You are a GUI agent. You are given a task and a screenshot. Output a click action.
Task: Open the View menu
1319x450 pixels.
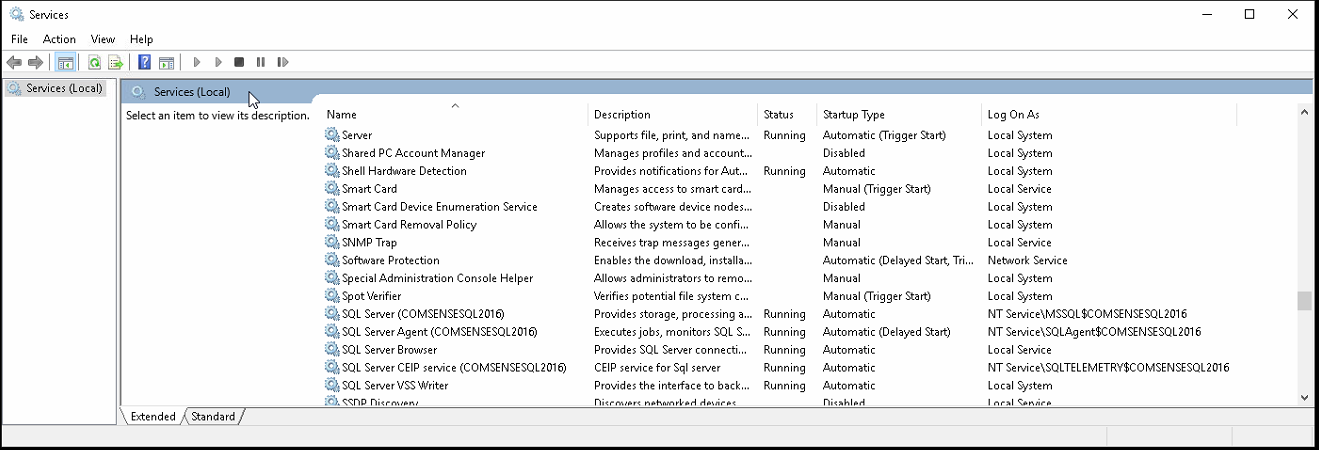103,39
